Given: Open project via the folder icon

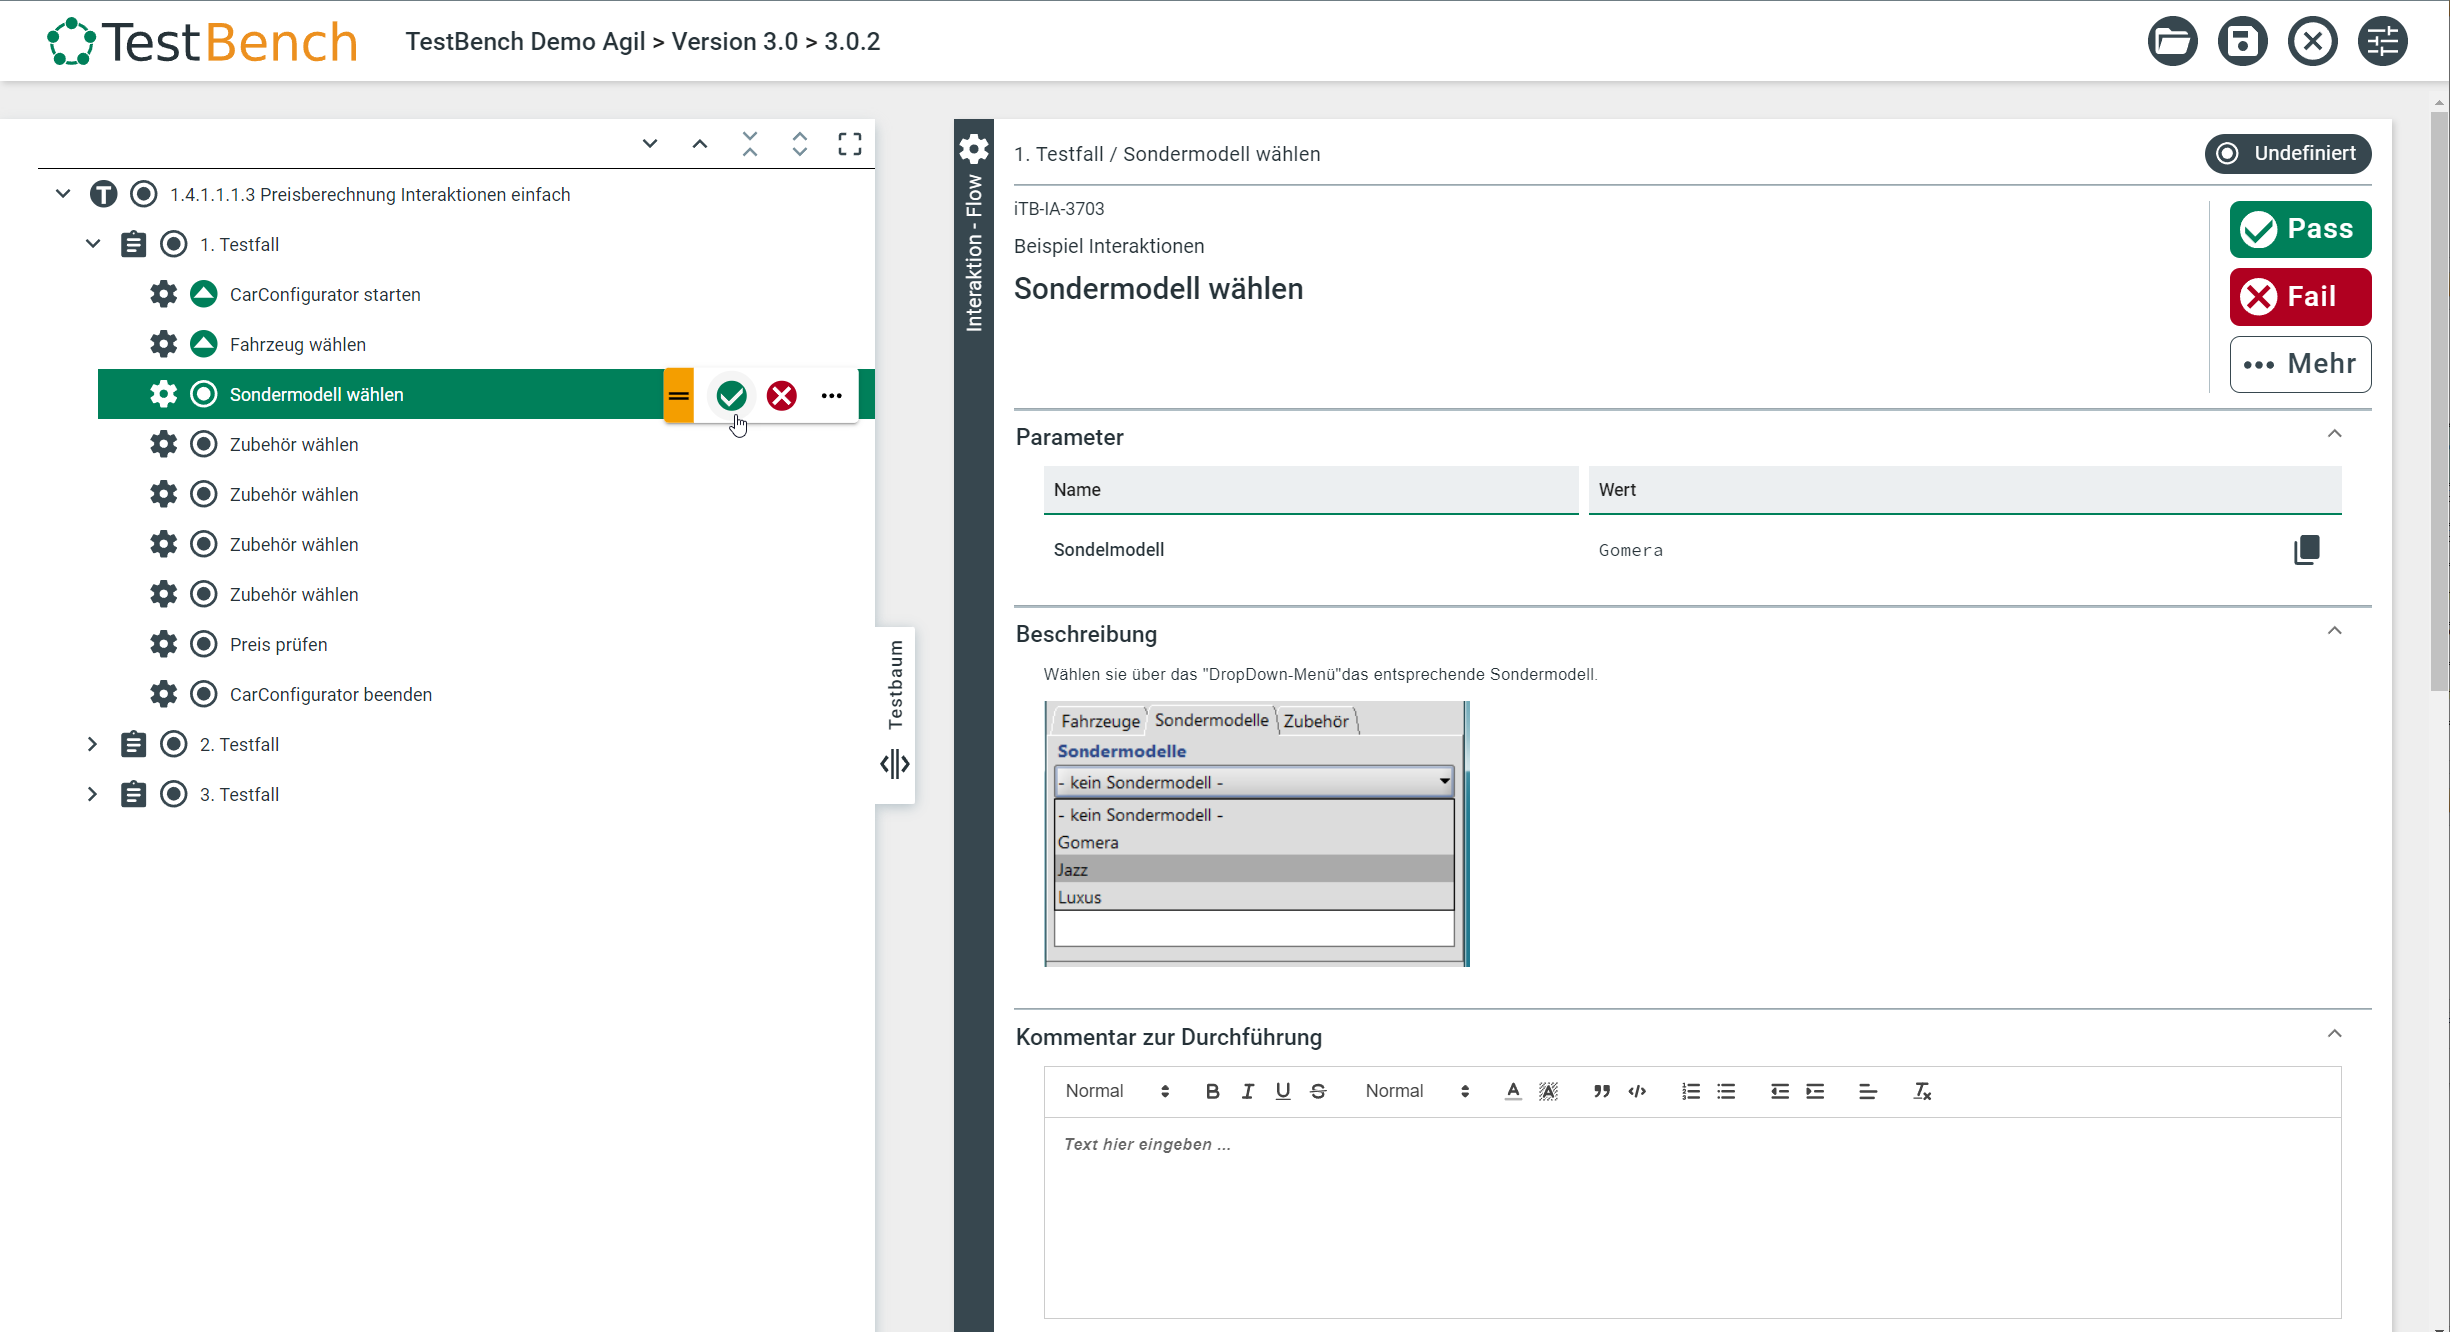Looking at the screenshot, I should point(2172,42).
